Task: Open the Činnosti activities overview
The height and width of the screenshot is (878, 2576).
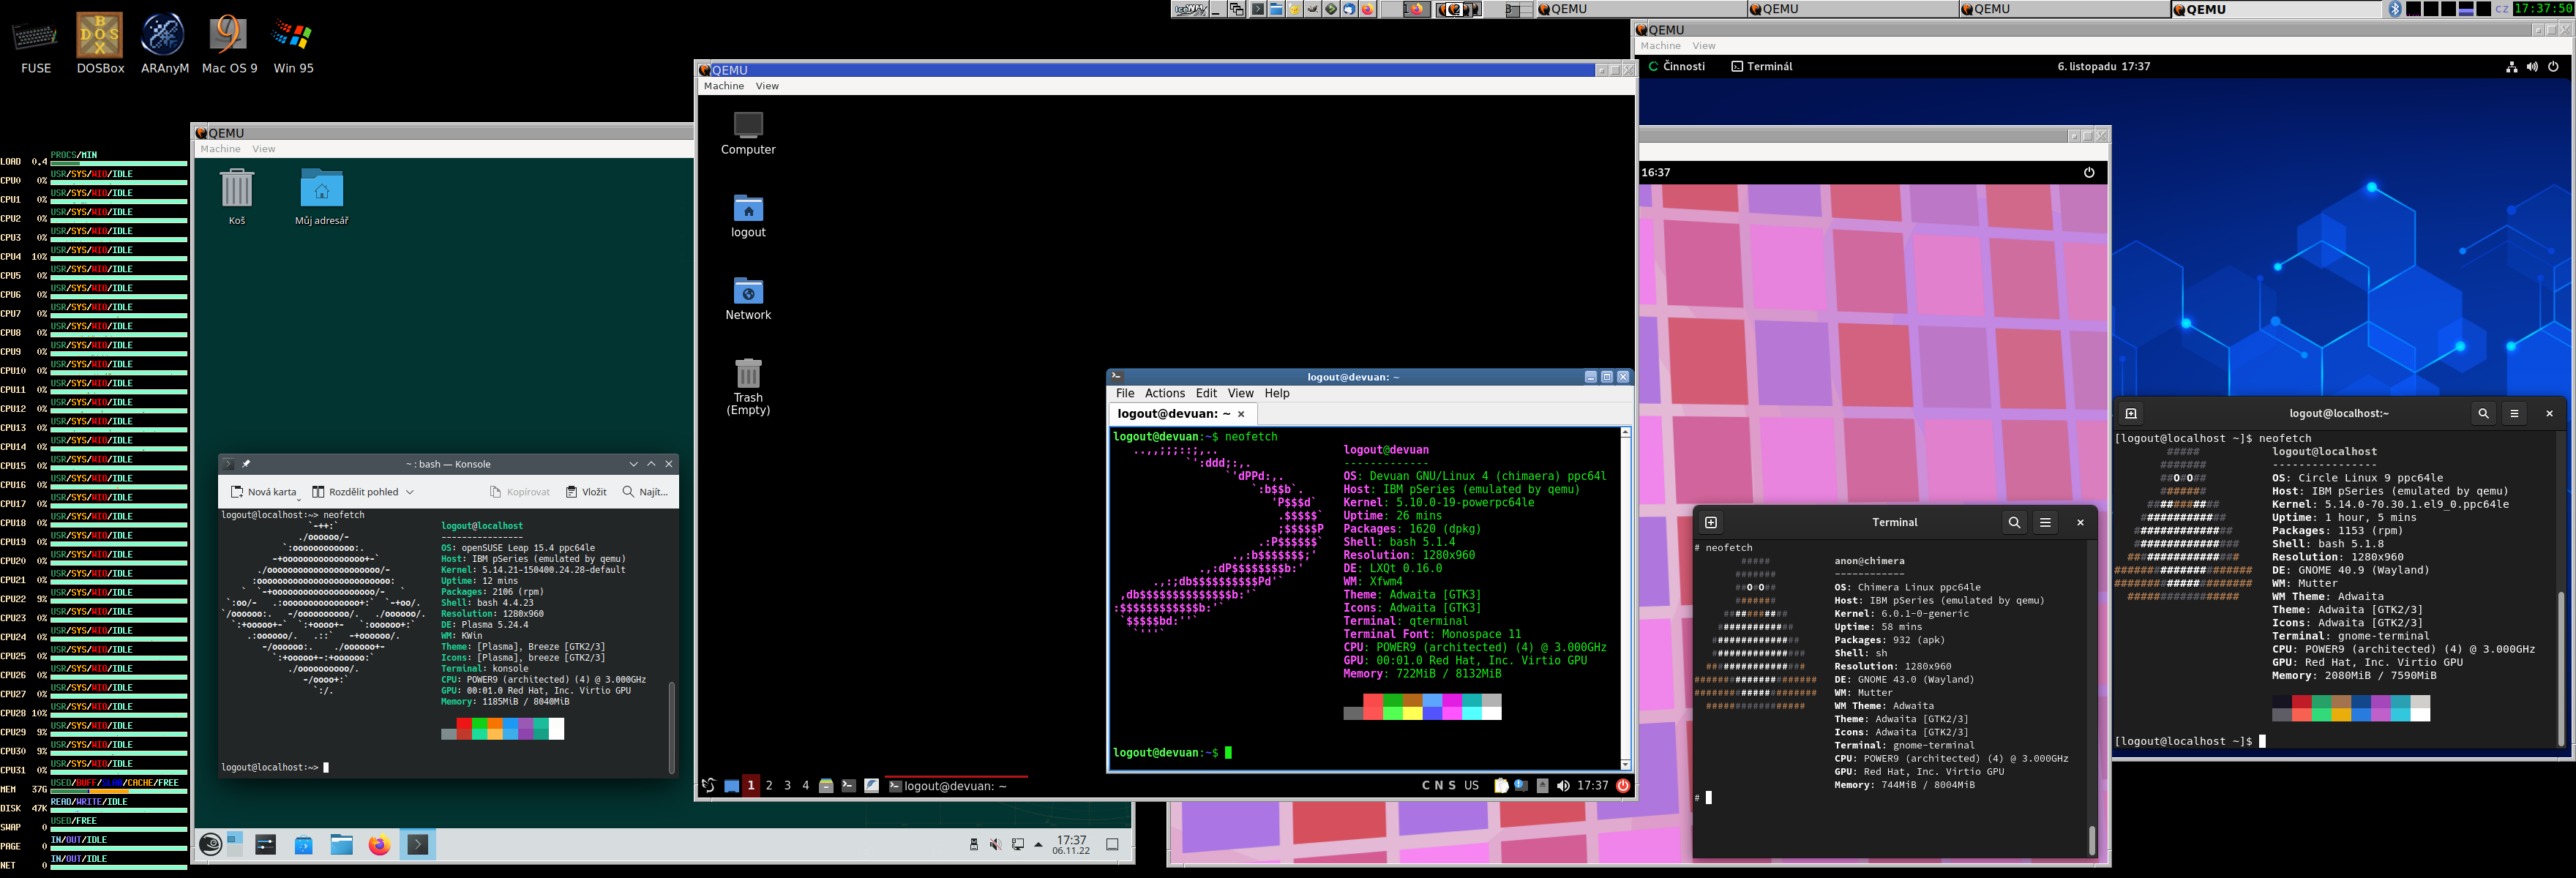Action: click(x=1683, y=66)
